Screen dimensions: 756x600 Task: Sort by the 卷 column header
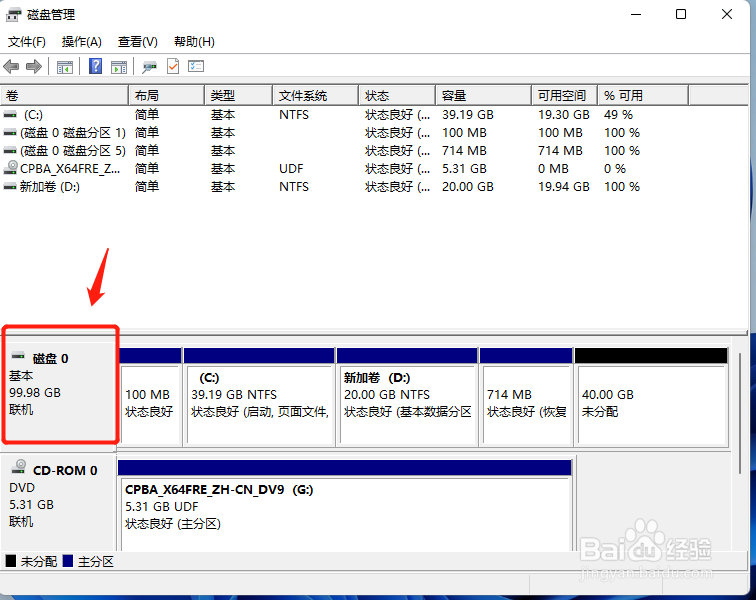tap(64, 95)
